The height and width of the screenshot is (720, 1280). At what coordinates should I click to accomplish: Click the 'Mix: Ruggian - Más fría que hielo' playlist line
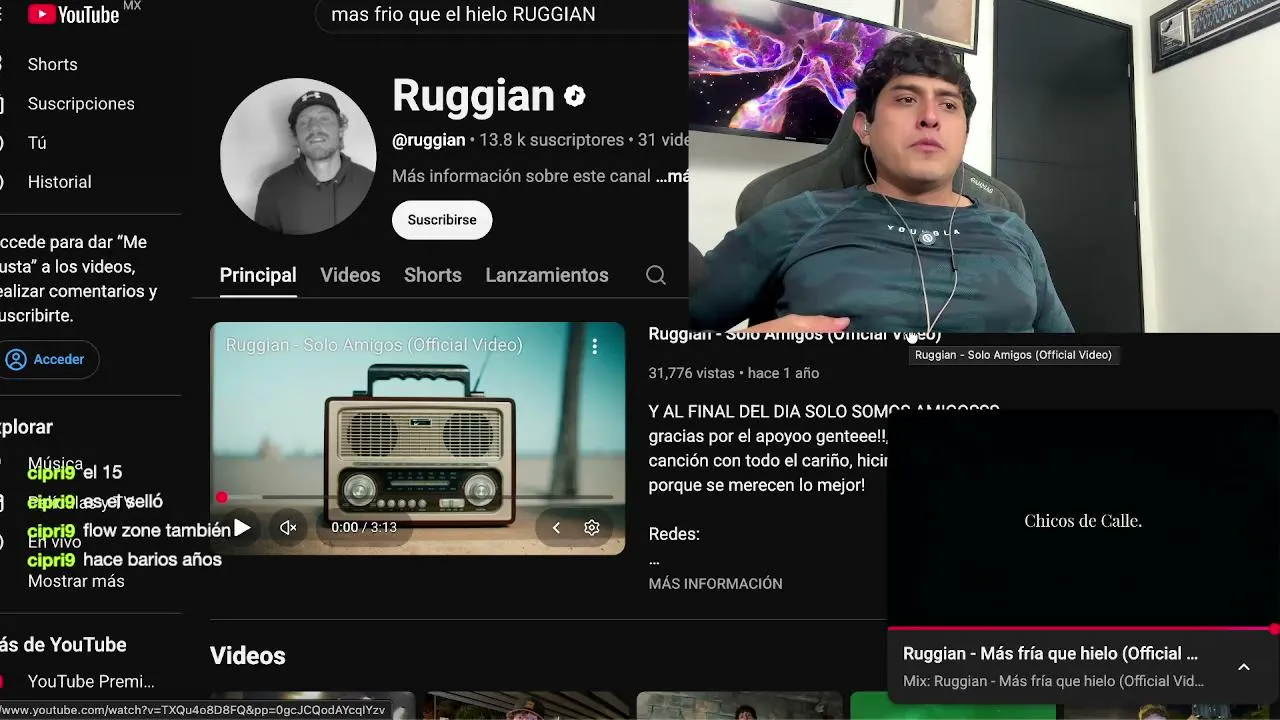(x=1053, y=681)
